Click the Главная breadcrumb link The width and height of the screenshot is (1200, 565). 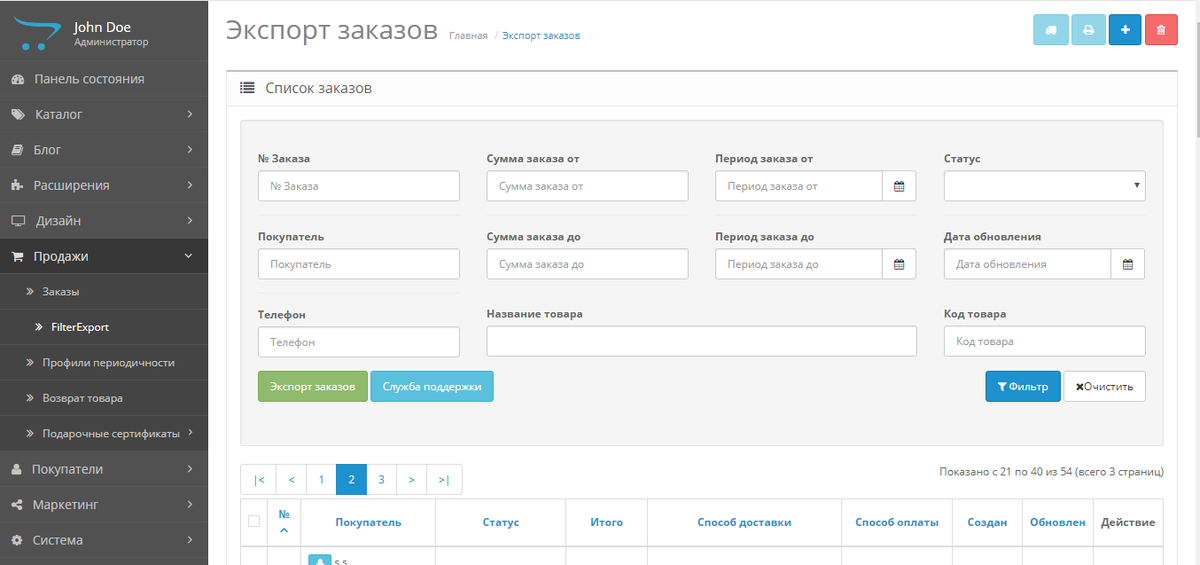pyautogui.click(x=468, y=36)
